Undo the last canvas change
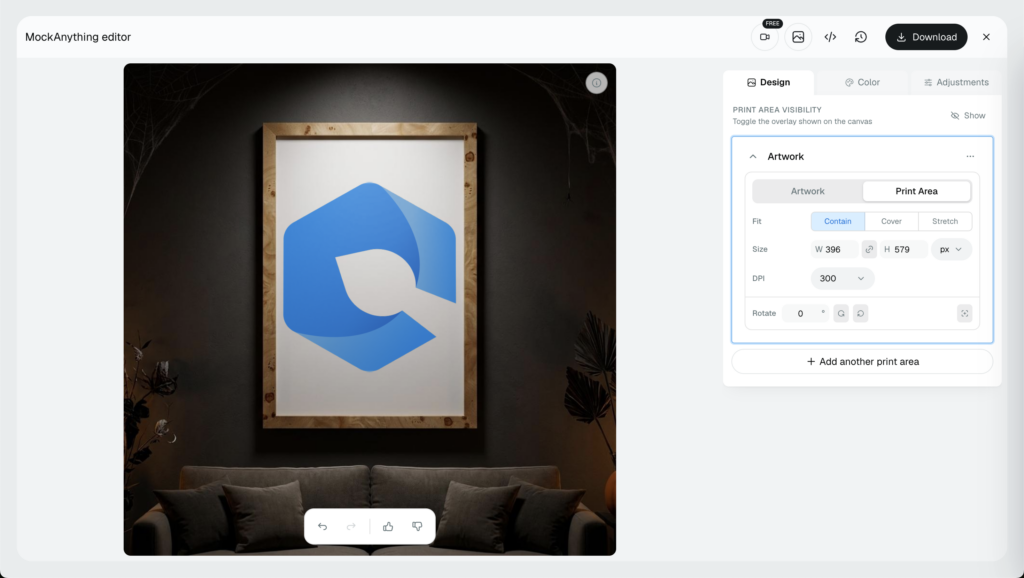Viewport: 1024px width, 578px height. tap(323, 526)
